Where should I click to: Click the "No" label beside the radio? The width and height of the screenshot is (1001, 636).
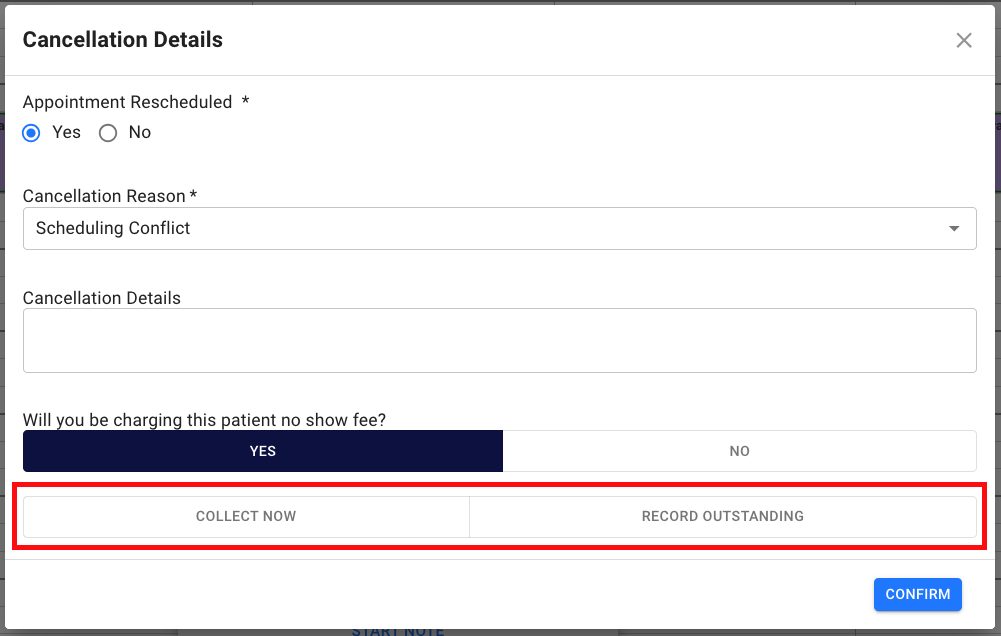tap(140, 133)
